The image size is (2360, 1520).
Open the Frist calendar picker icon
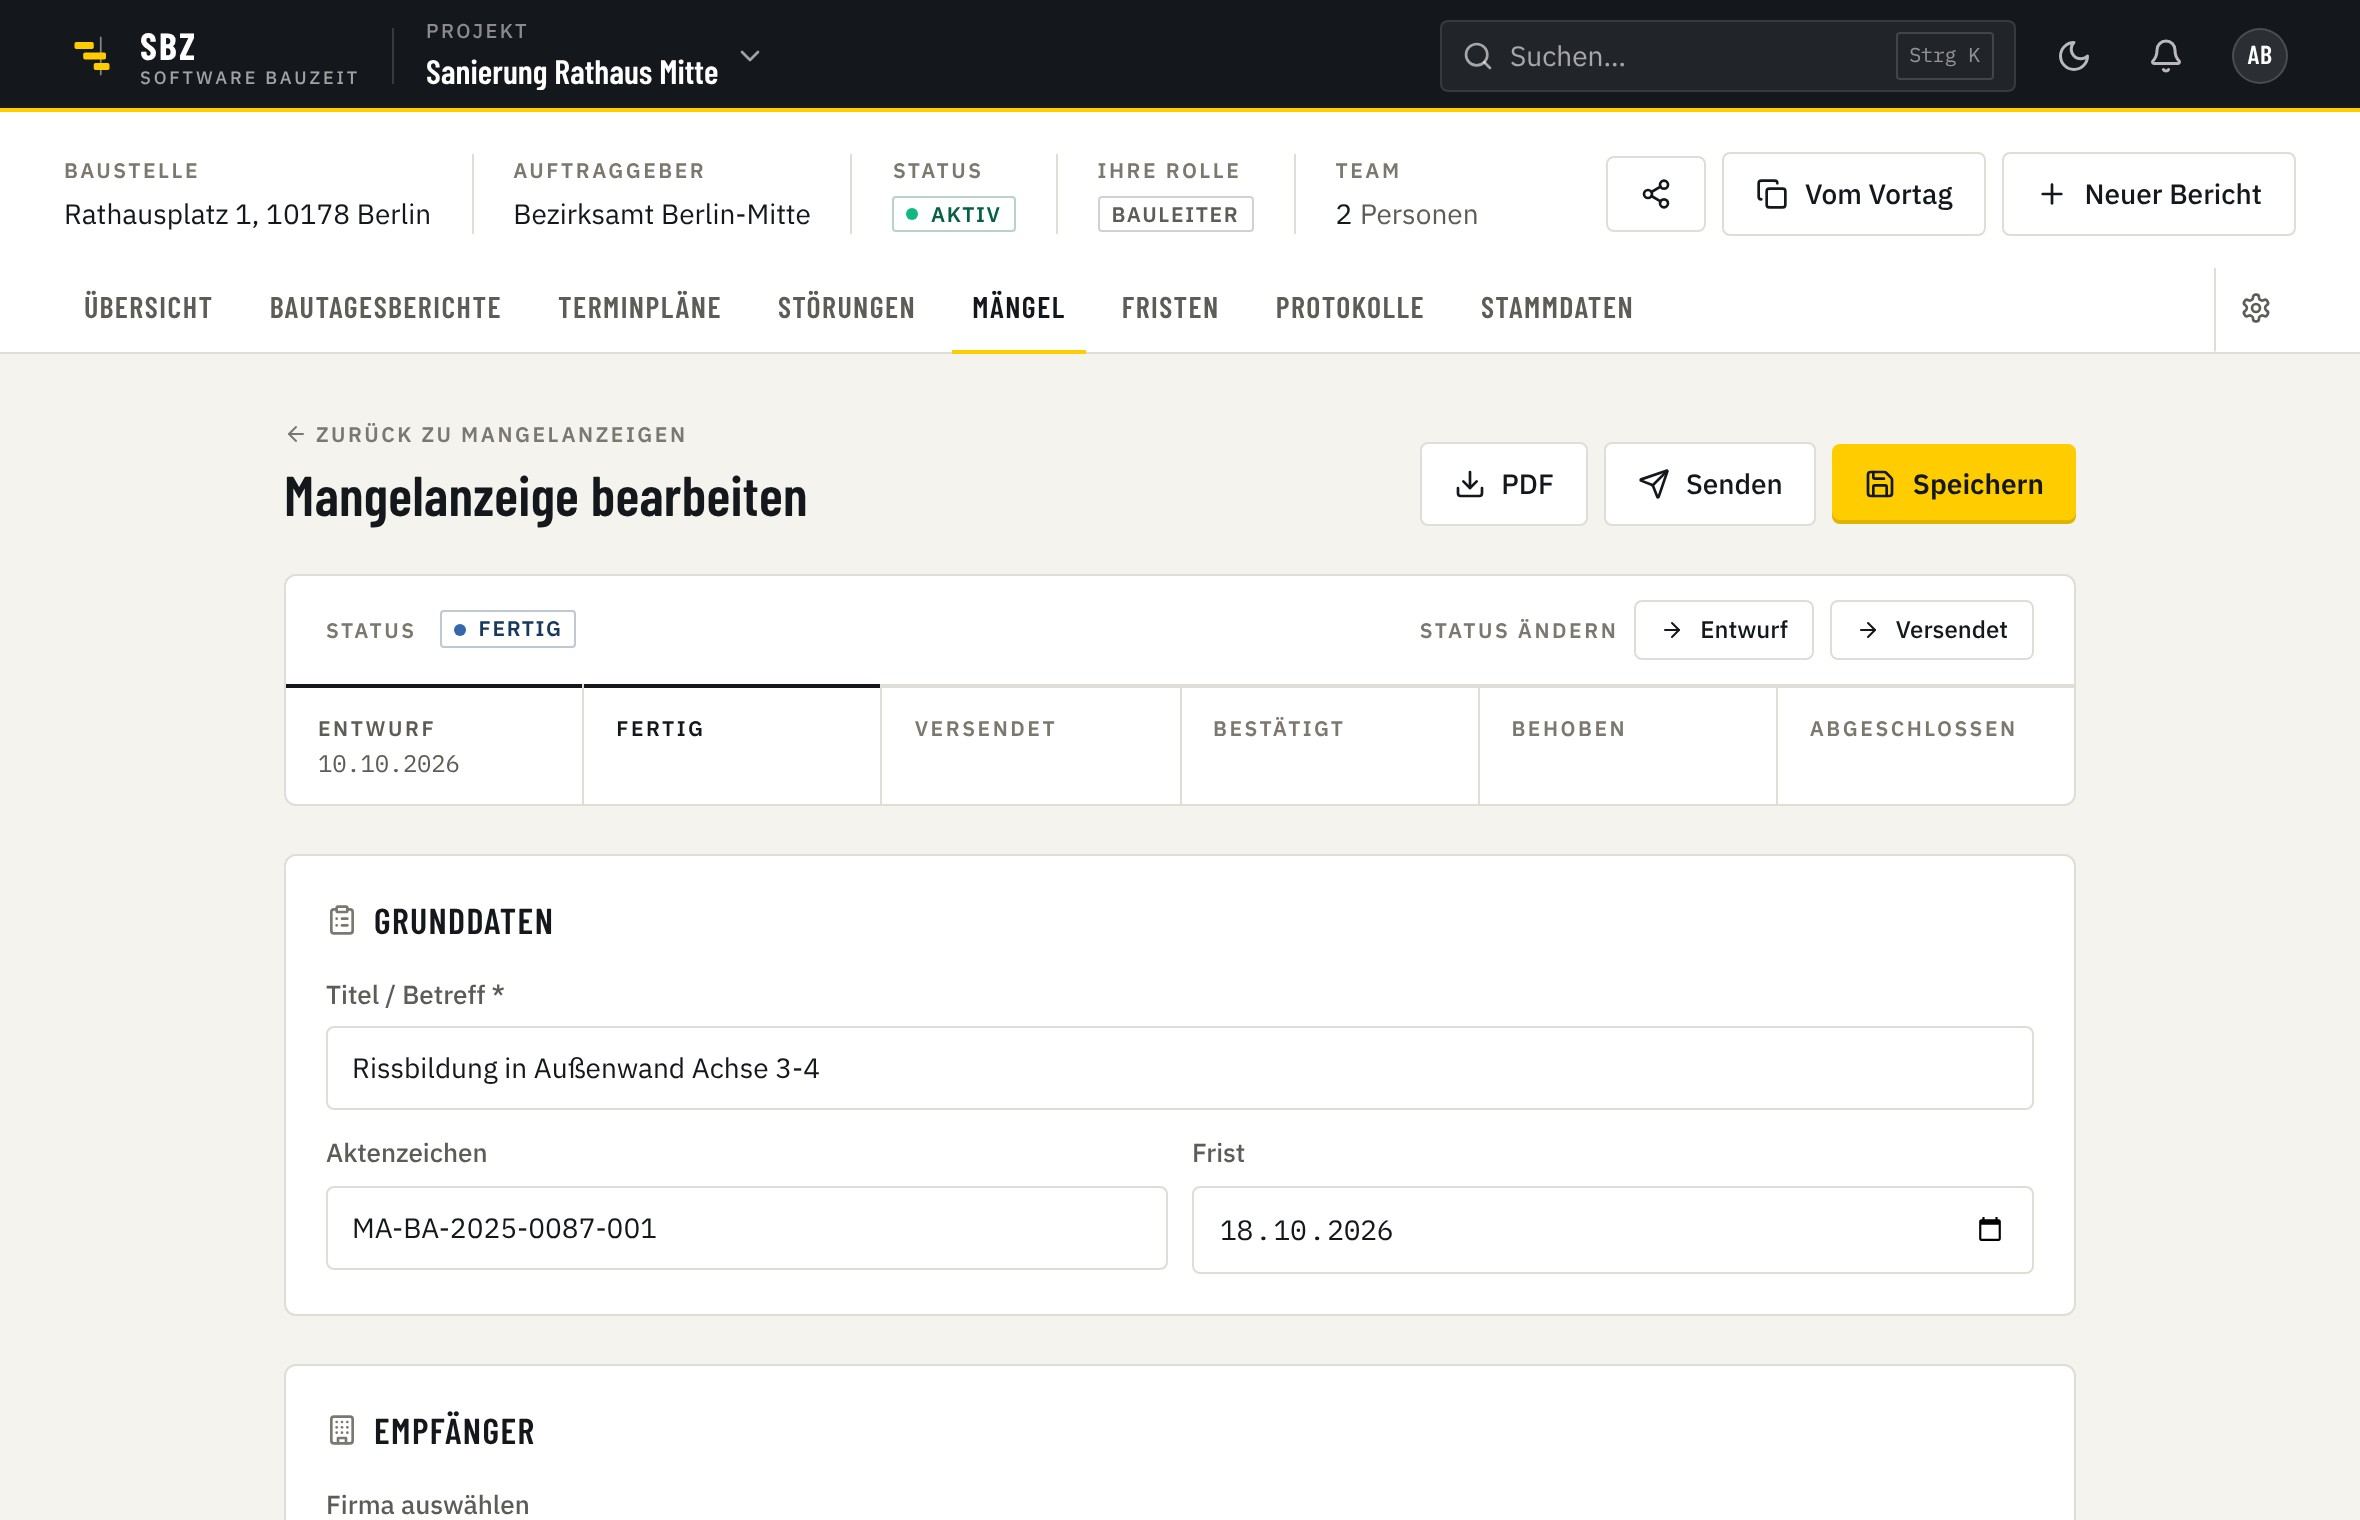click(1989, 1229)
